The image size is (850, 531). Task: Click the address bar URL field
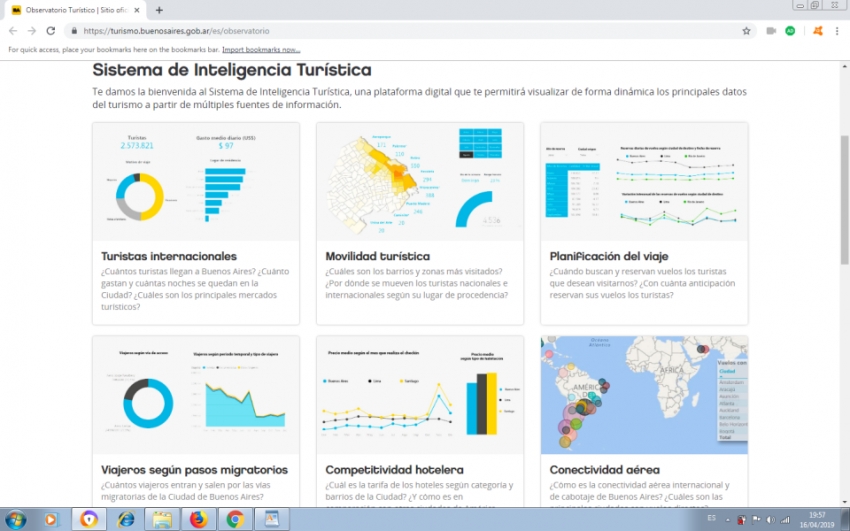[x=409, y=31]
